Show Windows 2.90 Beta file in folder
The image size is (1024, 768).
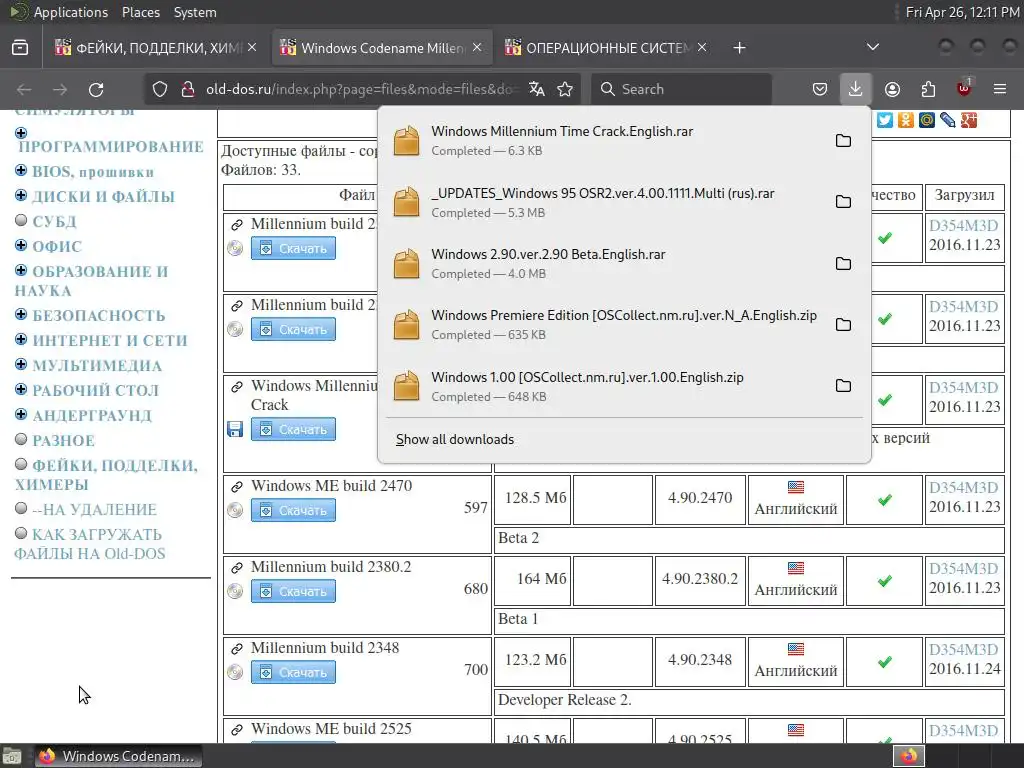pyautogui.click(x=843, y=263)
